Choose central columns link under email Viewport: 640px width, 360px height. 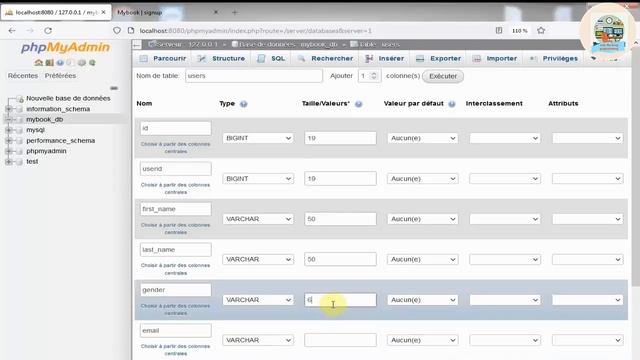(x=176, y=350)
